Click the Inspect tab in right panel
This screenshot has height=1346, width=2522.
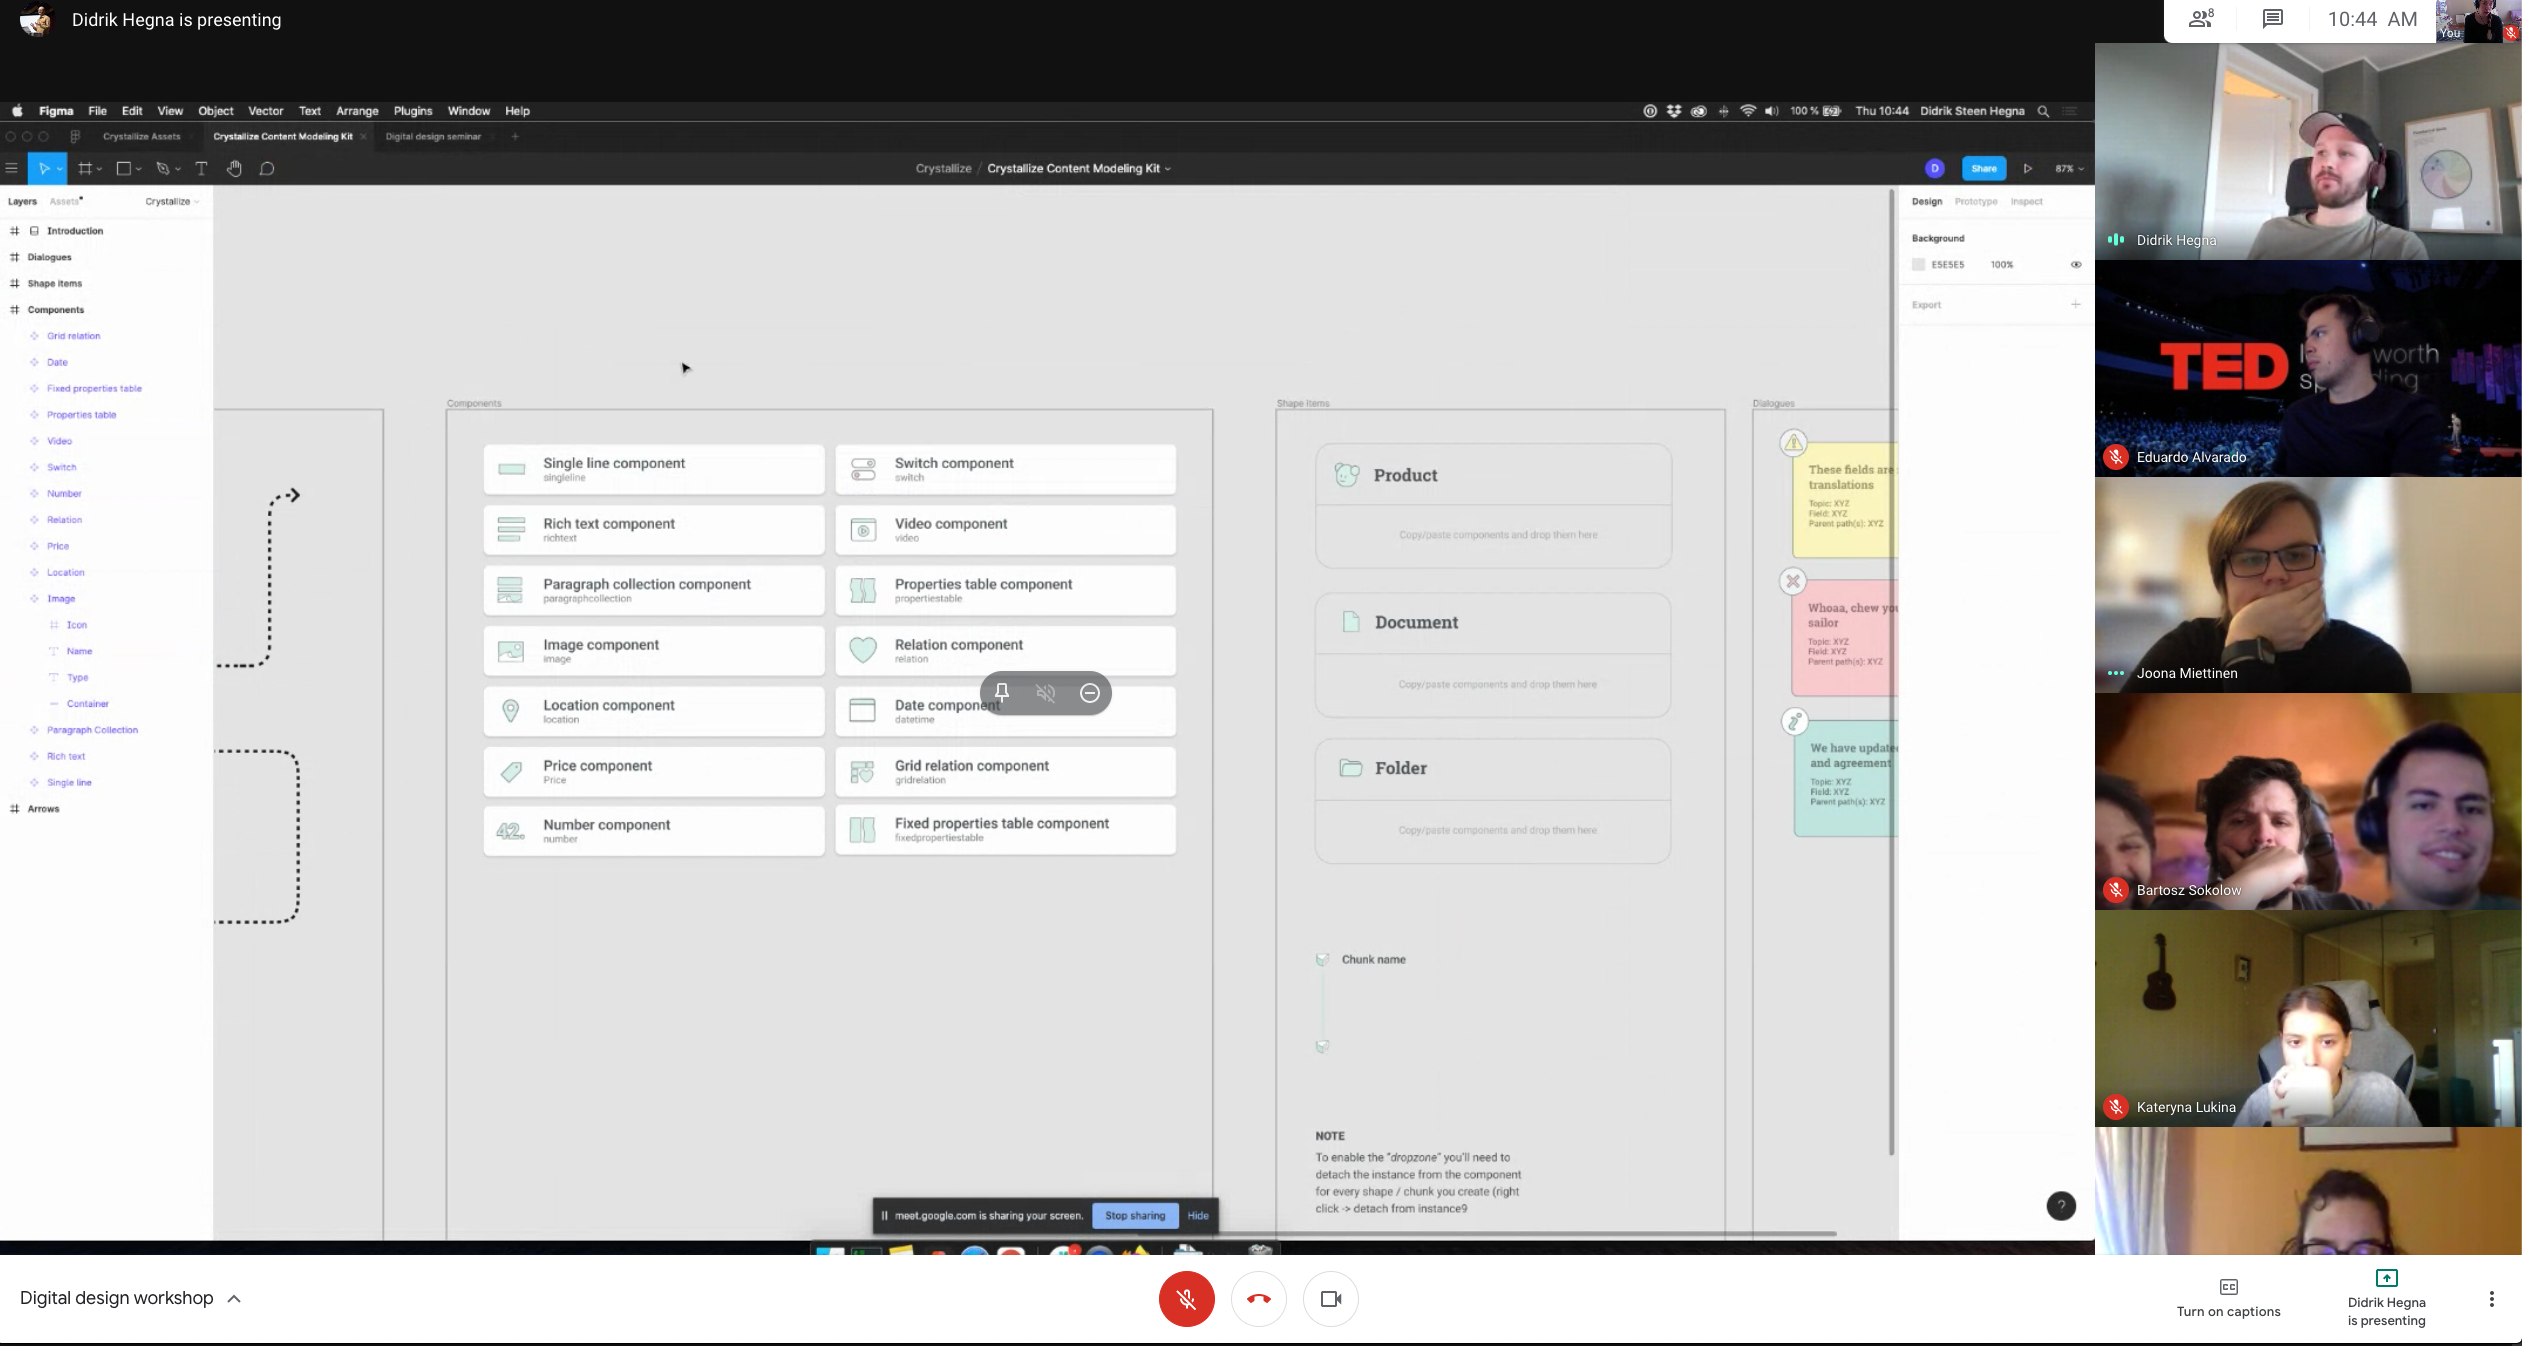[x=2027, y=200]
